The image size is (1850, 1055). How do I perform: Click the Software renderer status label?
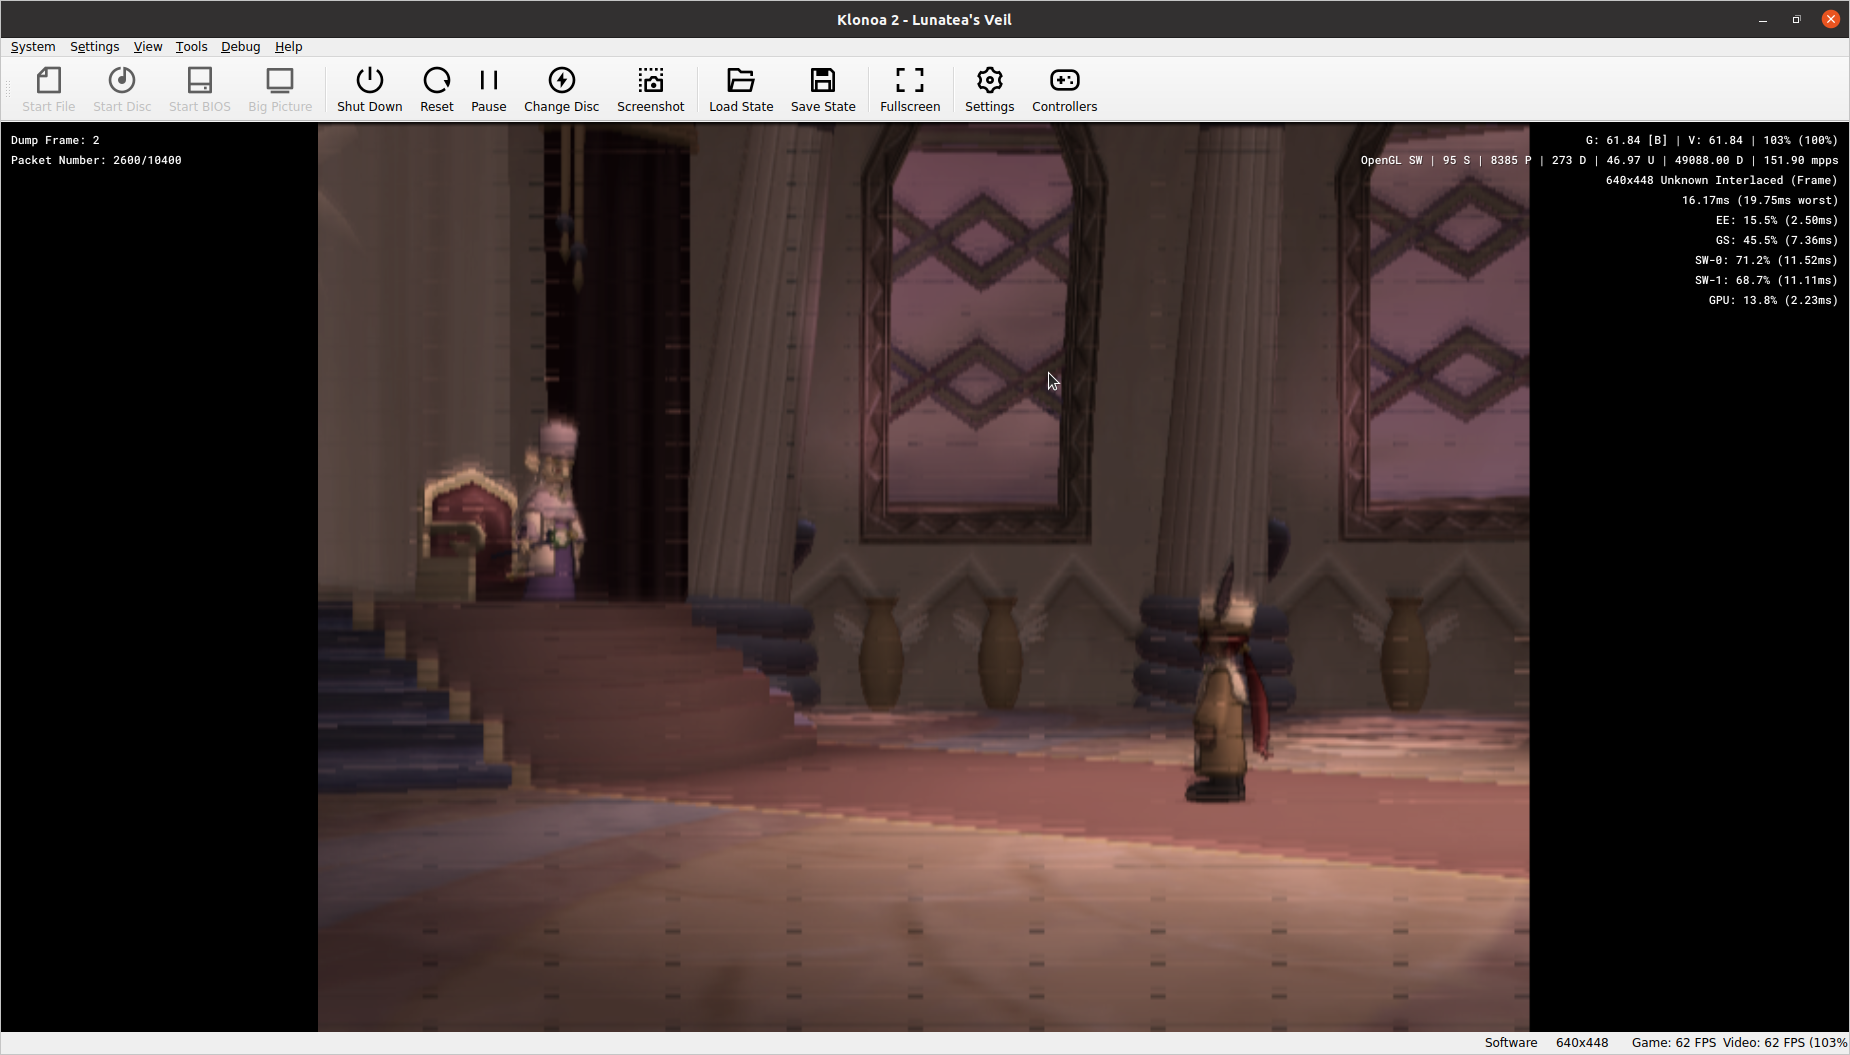[x=1511, y=1043]
